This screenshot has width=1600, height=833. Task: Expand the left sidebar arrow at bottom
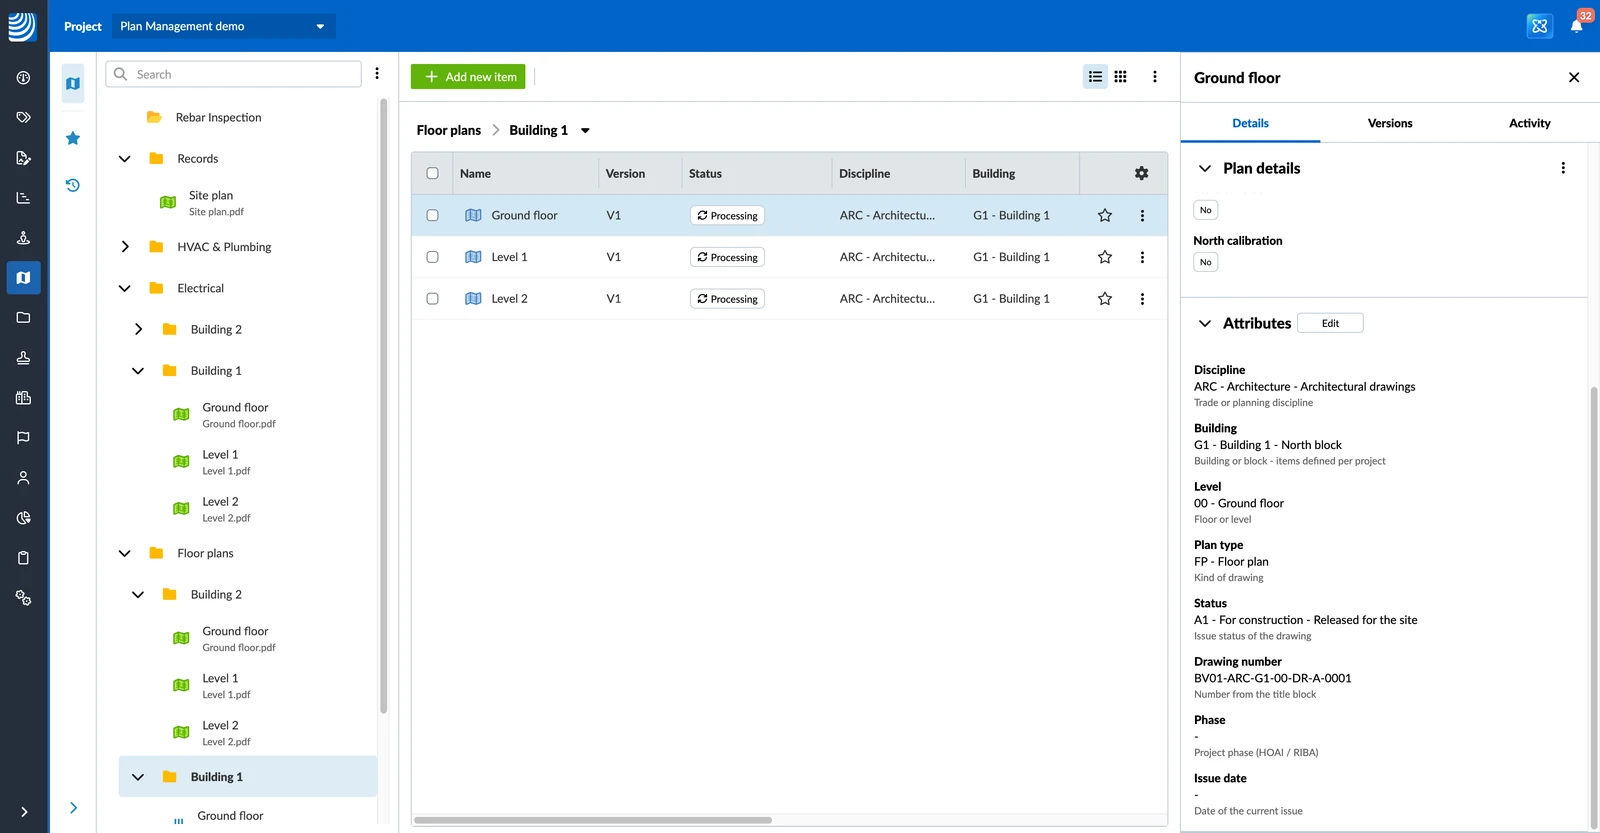(x=24, y=812)
